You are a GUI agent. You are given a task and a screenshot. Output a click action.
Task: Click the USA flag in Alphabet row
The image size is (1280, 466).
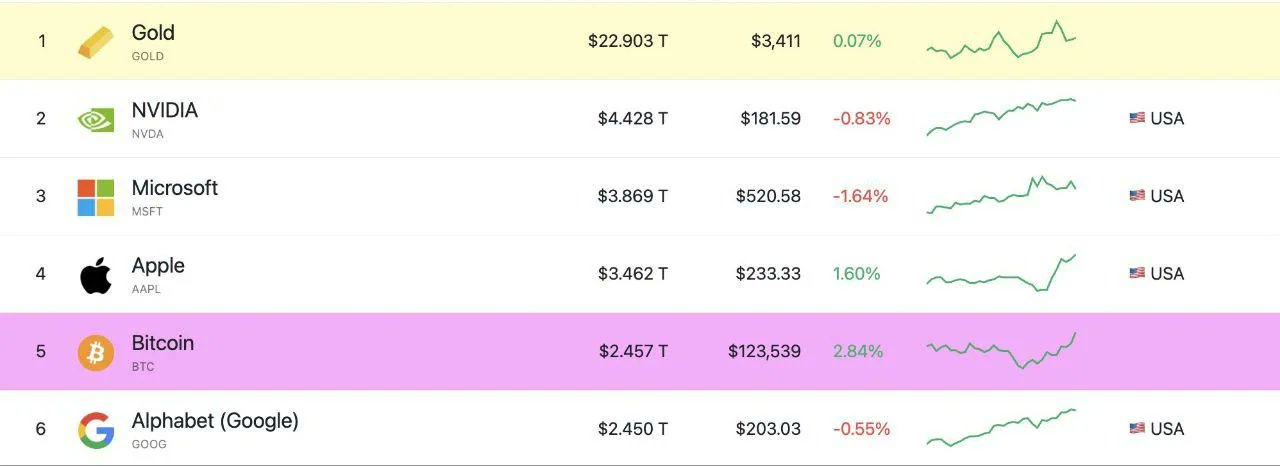coord(1137,428)
